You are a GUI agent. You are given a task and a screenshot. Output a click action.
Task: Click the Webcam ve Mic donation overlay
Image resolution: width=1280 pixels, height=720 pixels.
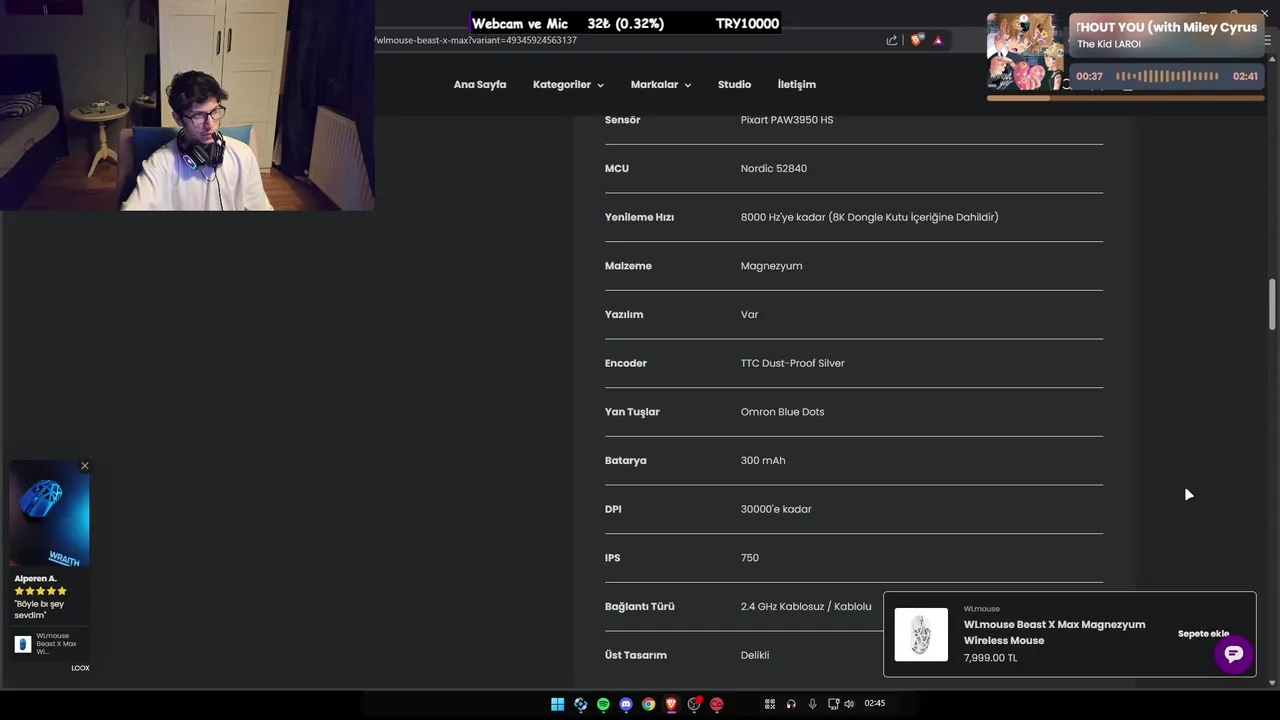[x=626, y=23]
